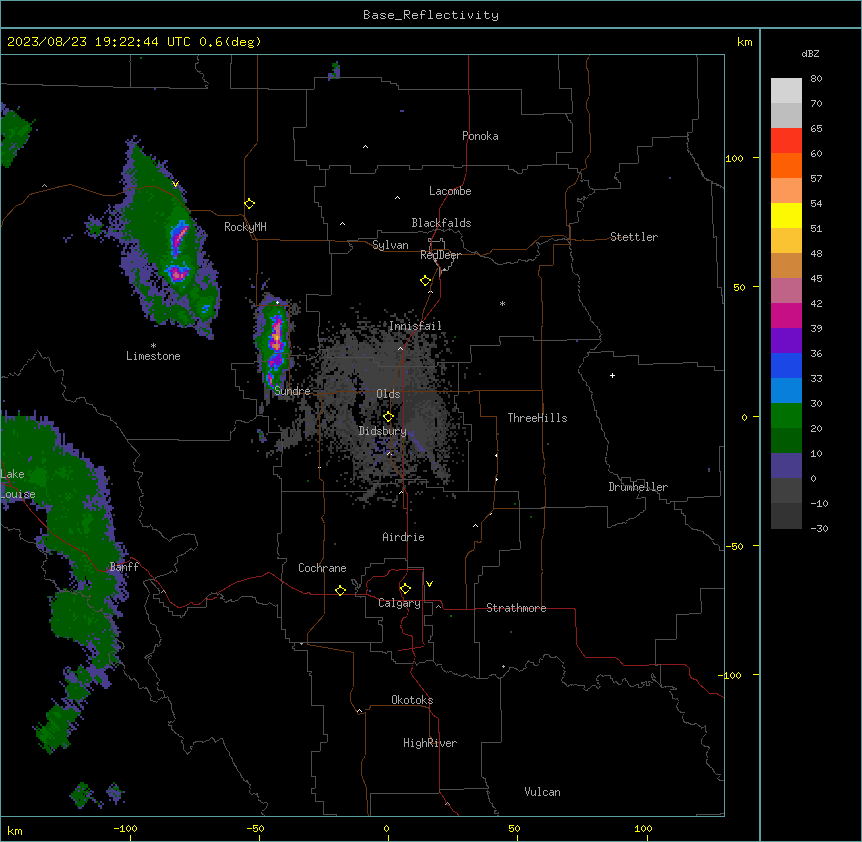The height and width of the screenshot is (842, 862).
Task: Click the Drumheller town label
Action: tap(638, 487)
